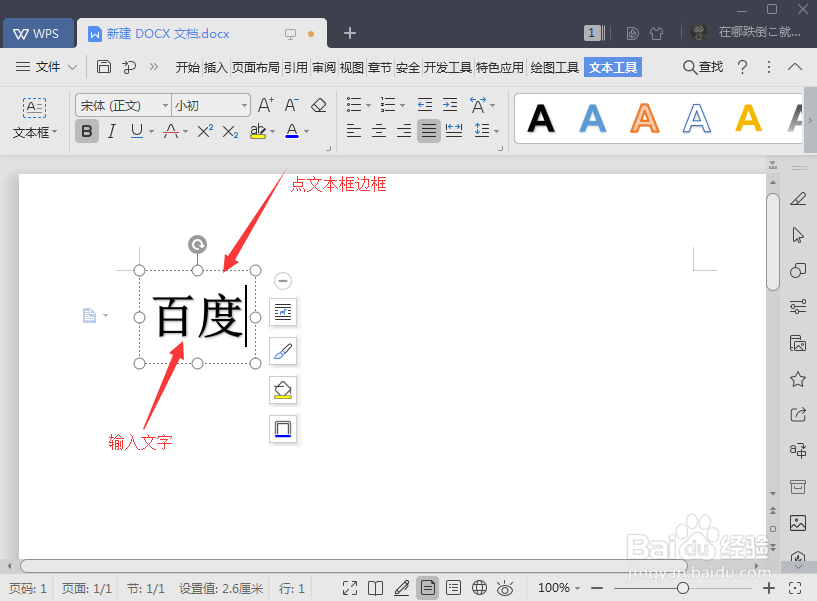This screenshot has height=601, width=817.
Task: Click the shape fill bucket beside the text box
Action: coord(283,390)
